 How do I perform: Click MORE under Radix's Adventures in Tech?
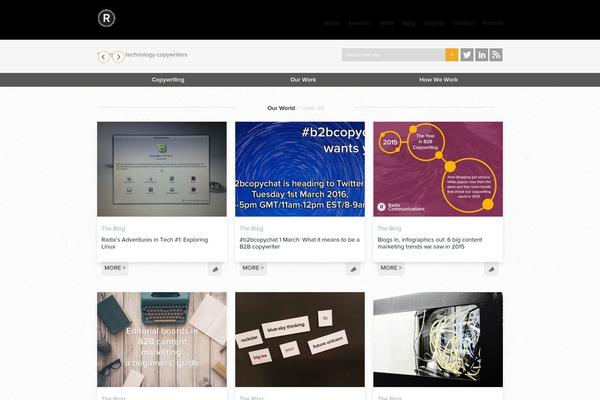[x=115, y=268]
